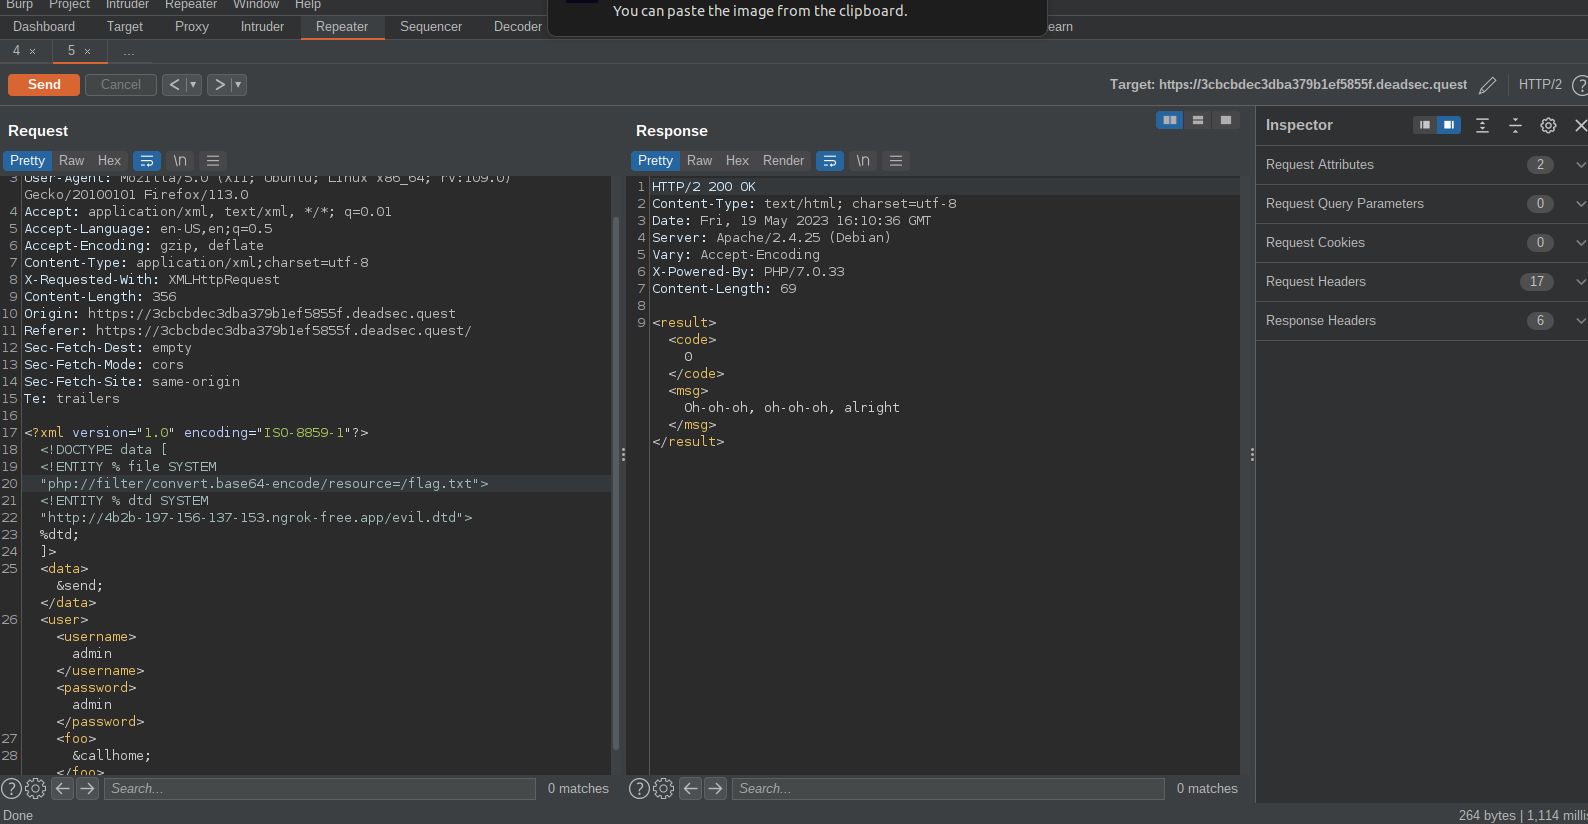Viewport: 1588px width, 824px height.
Task: Open the Project menu
Action: point(69,5)
